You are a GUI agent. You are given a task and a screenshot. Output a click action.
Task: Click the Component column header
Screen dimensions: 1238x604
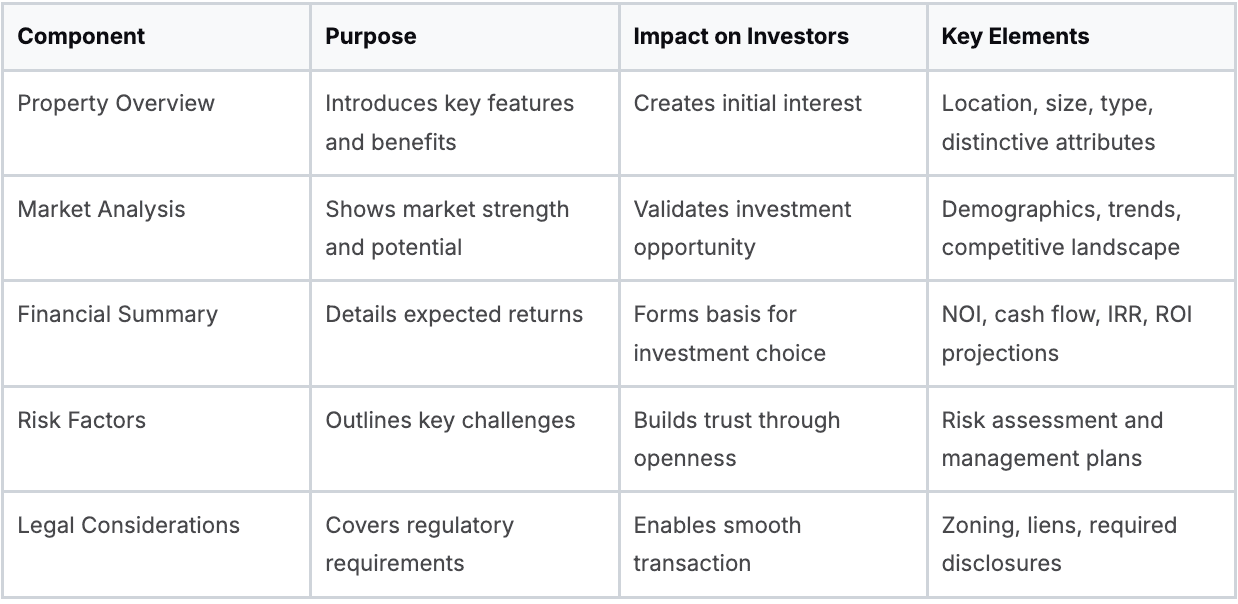pyautogui.click(x=81, y=37)
